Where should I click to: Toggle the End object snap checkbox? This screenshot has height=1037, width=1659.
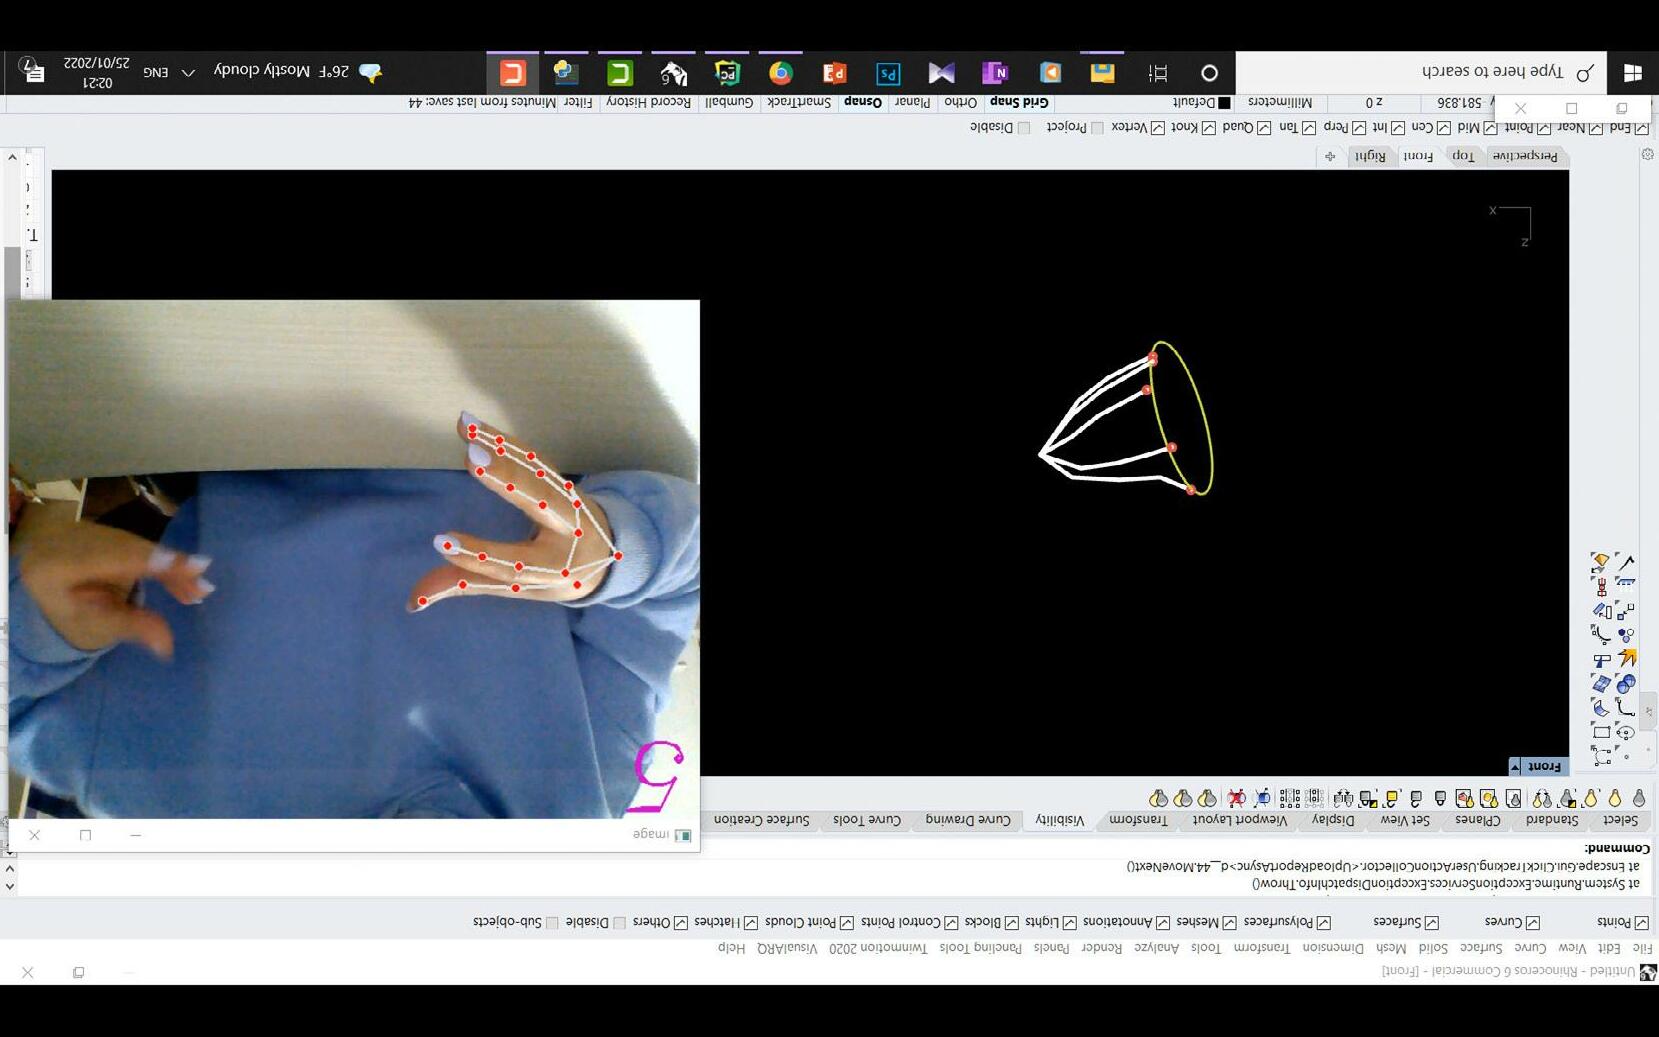click(x=1641, y=128)
